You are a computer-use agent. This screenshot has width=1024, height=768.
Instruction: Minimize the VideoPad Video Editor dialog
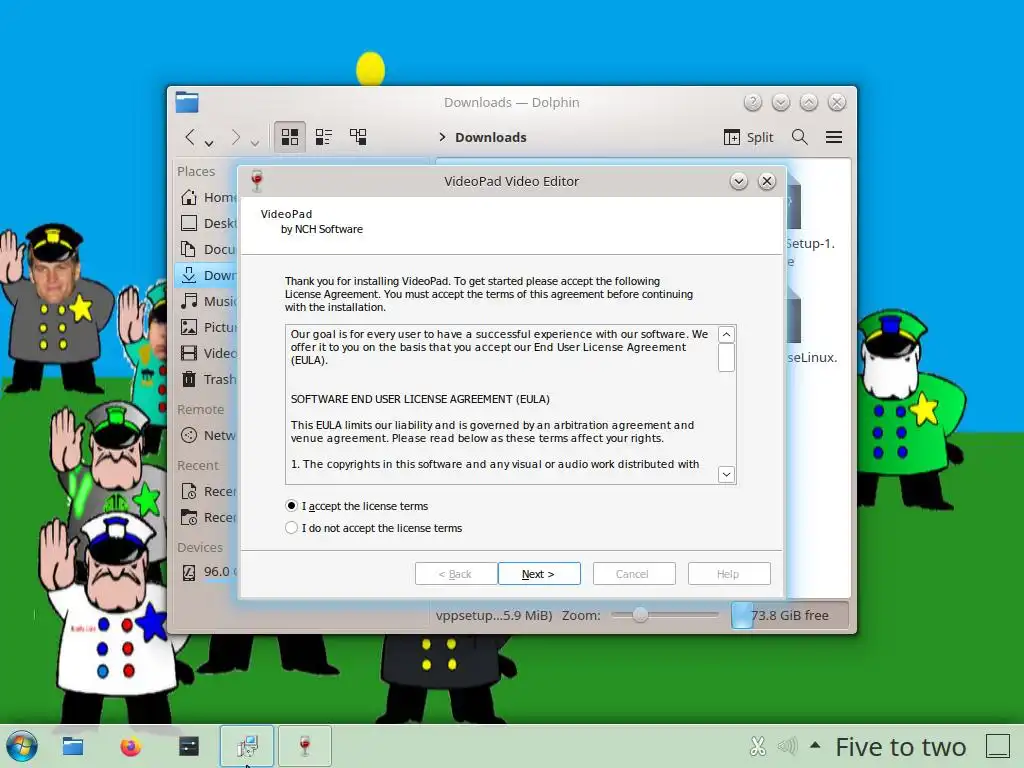pos(739,181)
